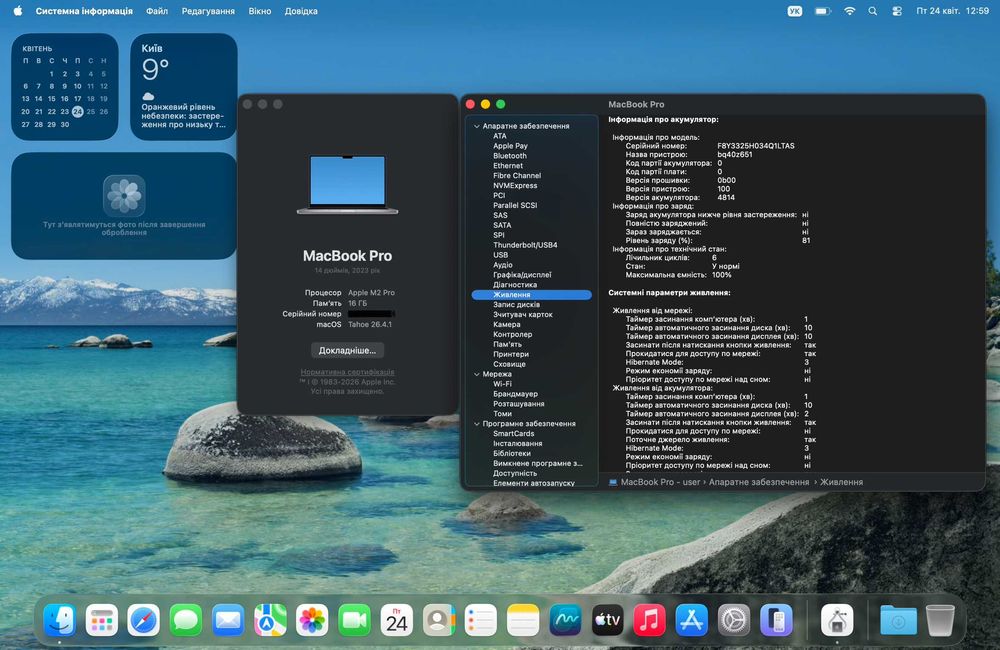Screen dimensions: 1000x650
Task: Open App Store from the Dock
Action: tap(691, 620)
